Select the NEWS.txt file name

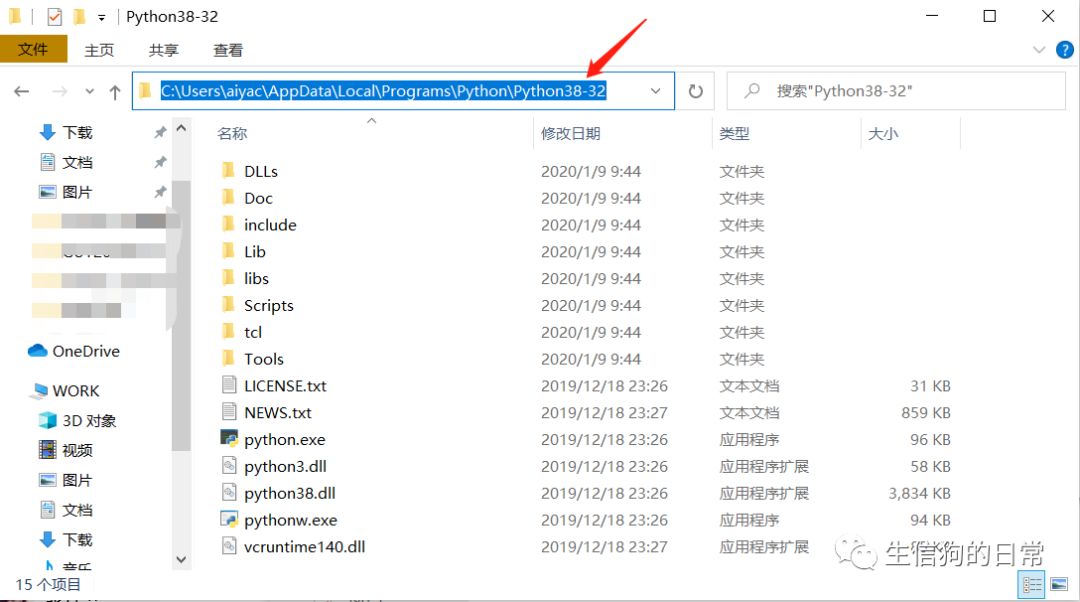[x=278, y=413]
